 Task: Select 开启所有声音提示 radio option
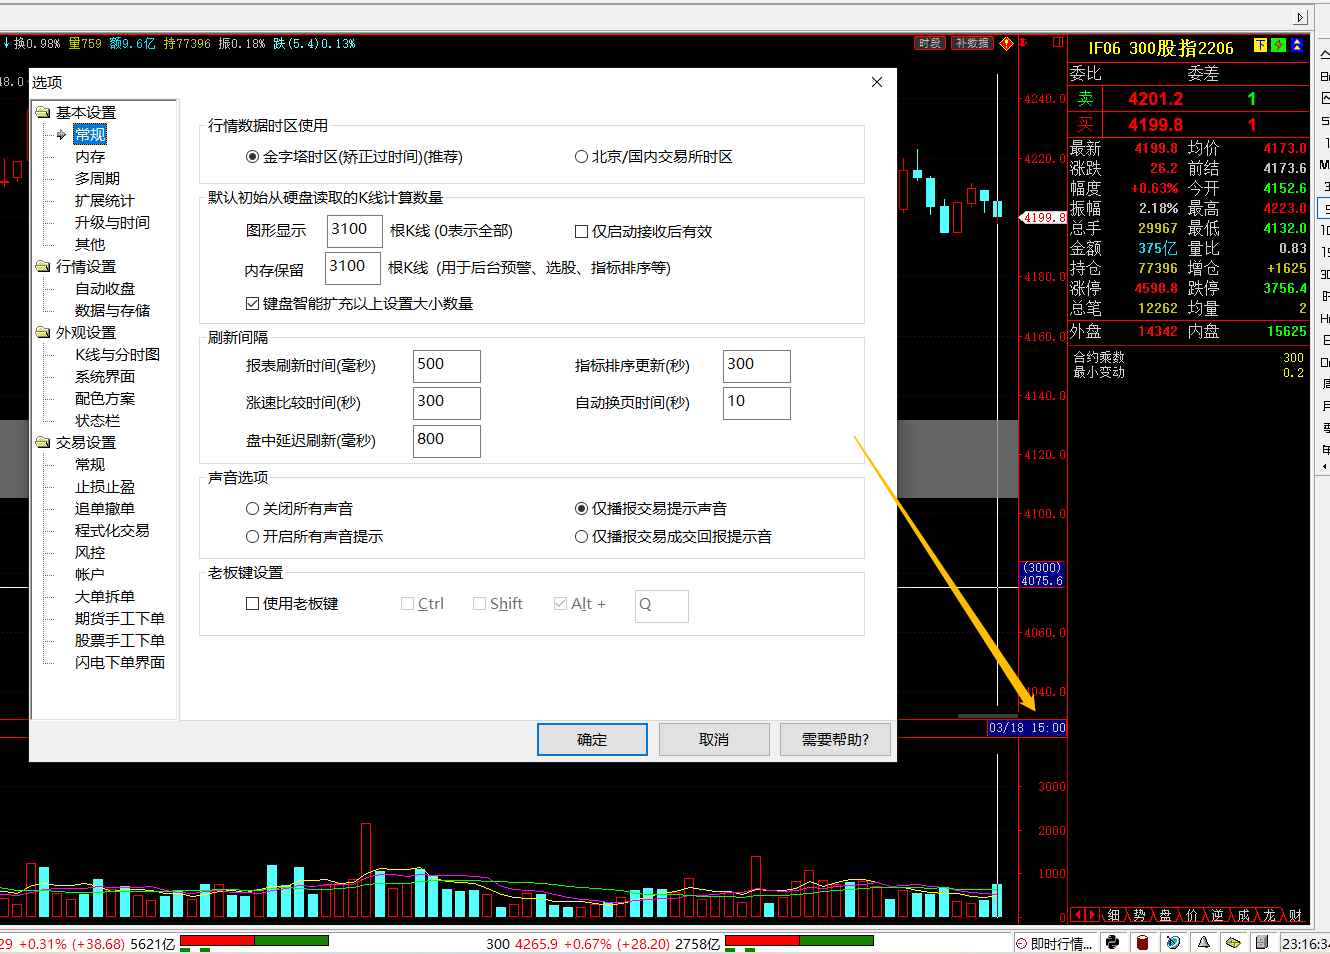[314, 536]
